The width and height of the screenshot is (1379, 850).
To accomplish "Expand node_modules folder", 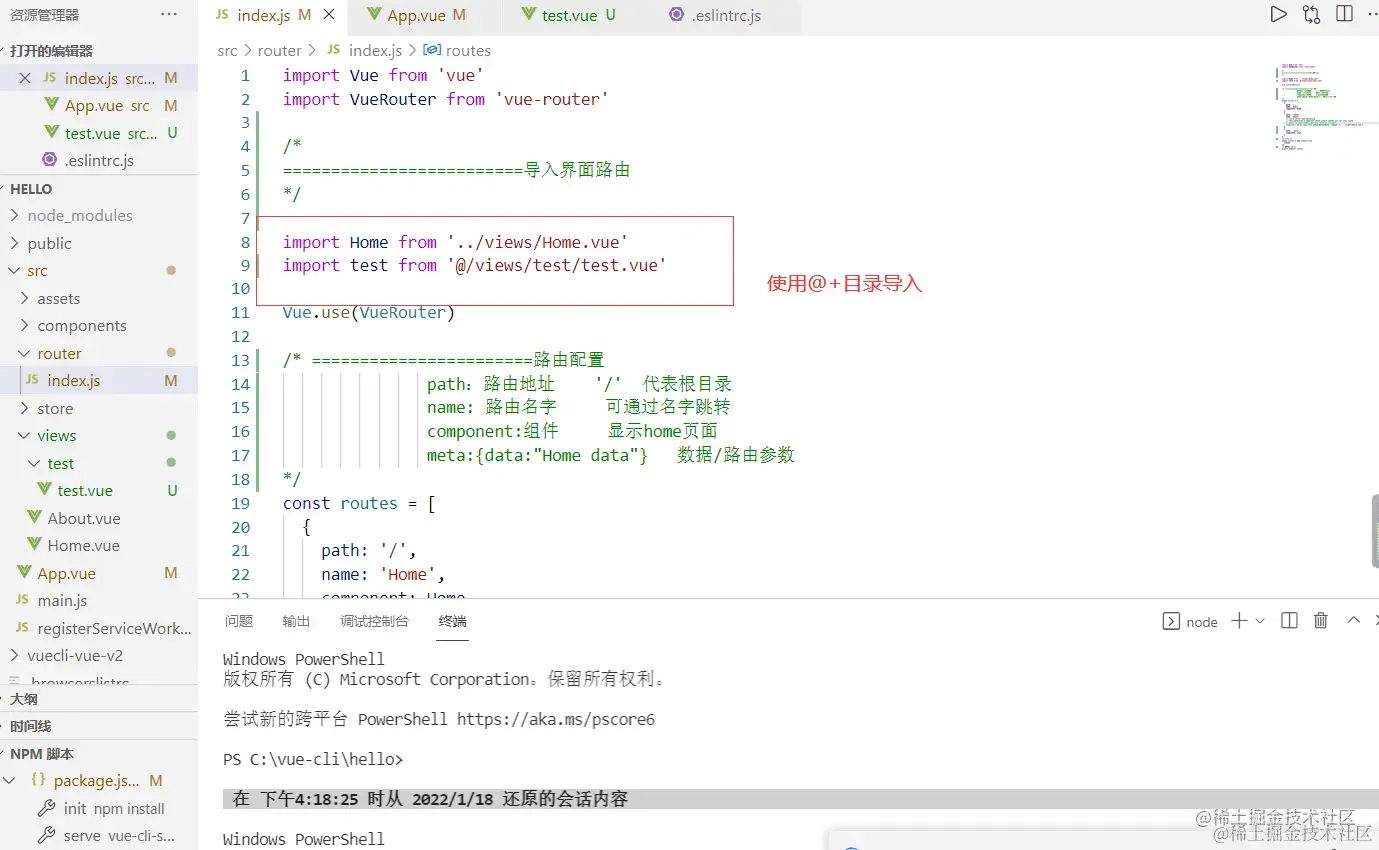I will [x=79, y=215].
